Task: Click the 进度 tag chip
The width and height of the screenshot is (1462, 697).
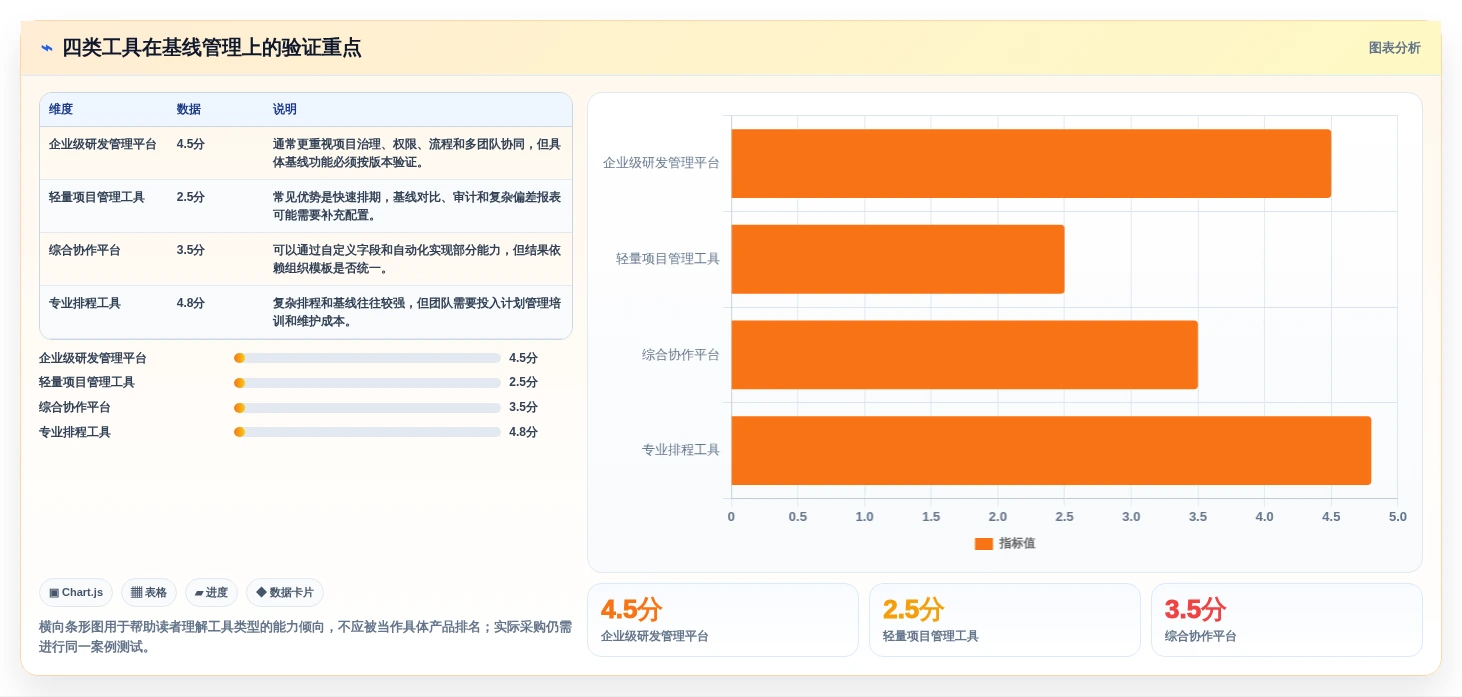Action: click(x=211, y=592)
